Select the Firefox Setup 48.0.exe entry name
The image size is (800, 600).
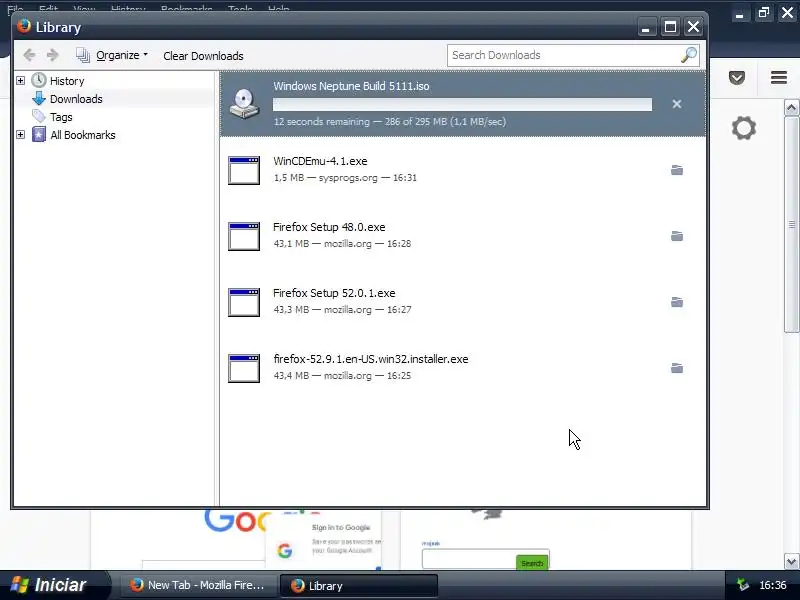pyautogui.click(x=329, y=227)
